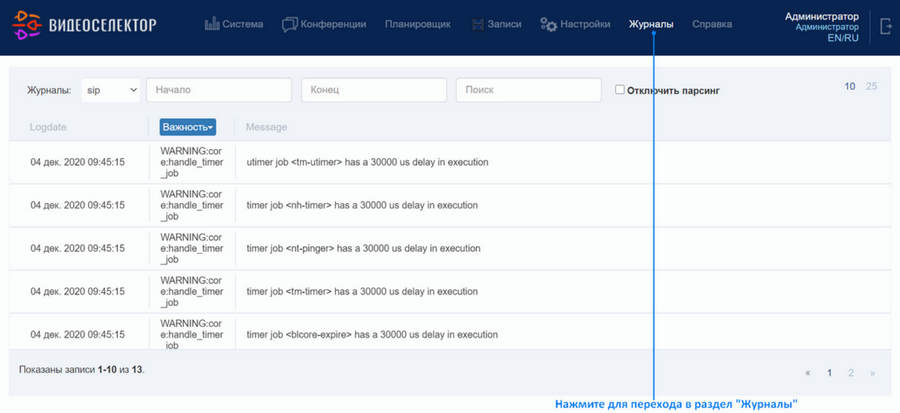Expand the Важность filter dropdown

tap(188, 127)
